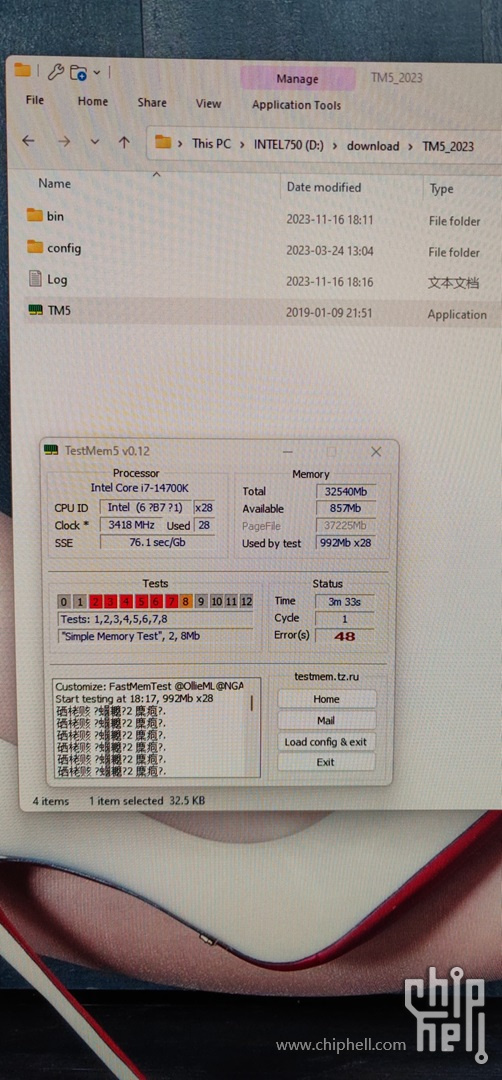The image size is (502, 1080).
Task: Switch to the Home ribbon tab
Action: point(92,101)
